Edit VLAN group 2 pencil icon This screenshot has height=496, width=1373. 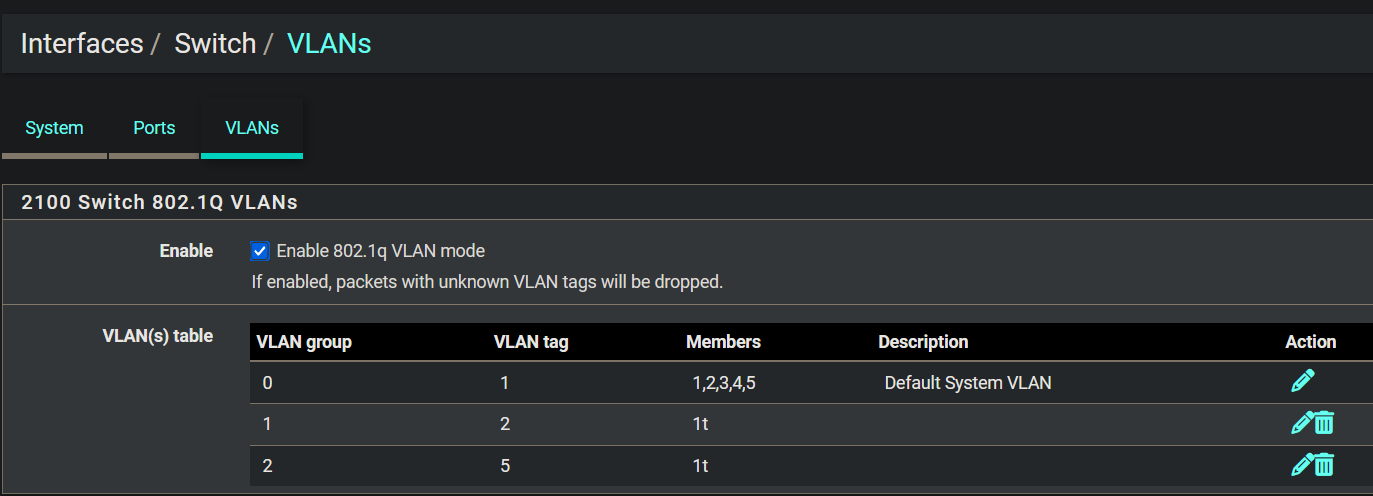pyautogui.click(x=1301, y=464)
